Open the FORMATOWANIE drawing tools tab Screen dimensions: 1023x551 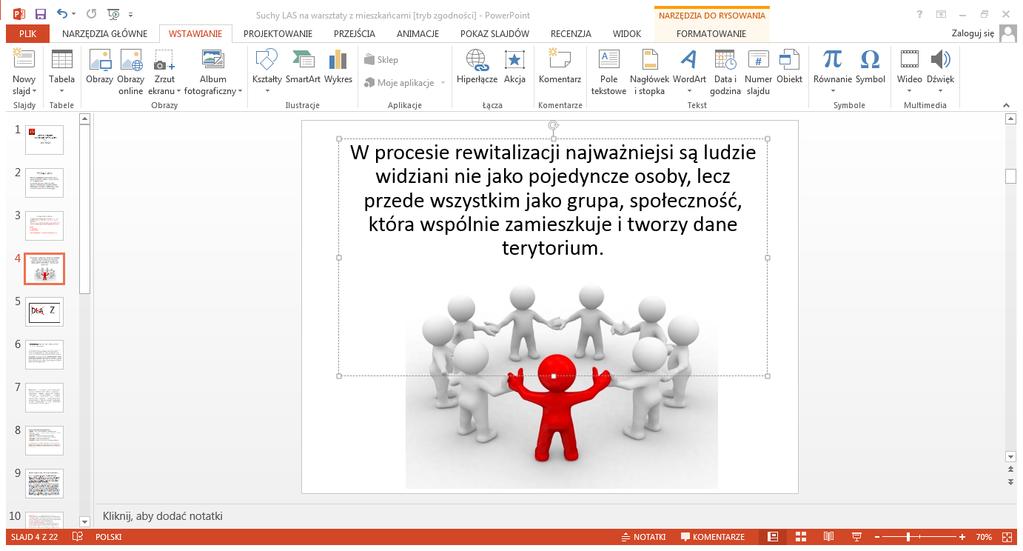click(711, 33)
